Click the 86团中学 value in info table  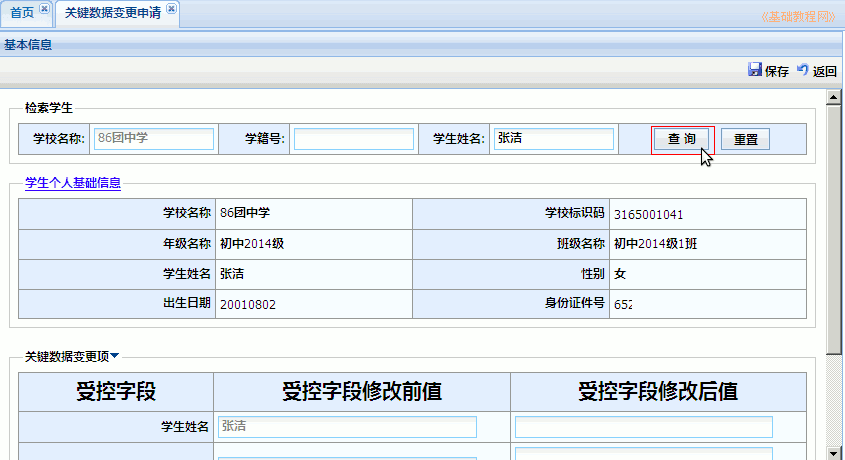tap(245, 213)
